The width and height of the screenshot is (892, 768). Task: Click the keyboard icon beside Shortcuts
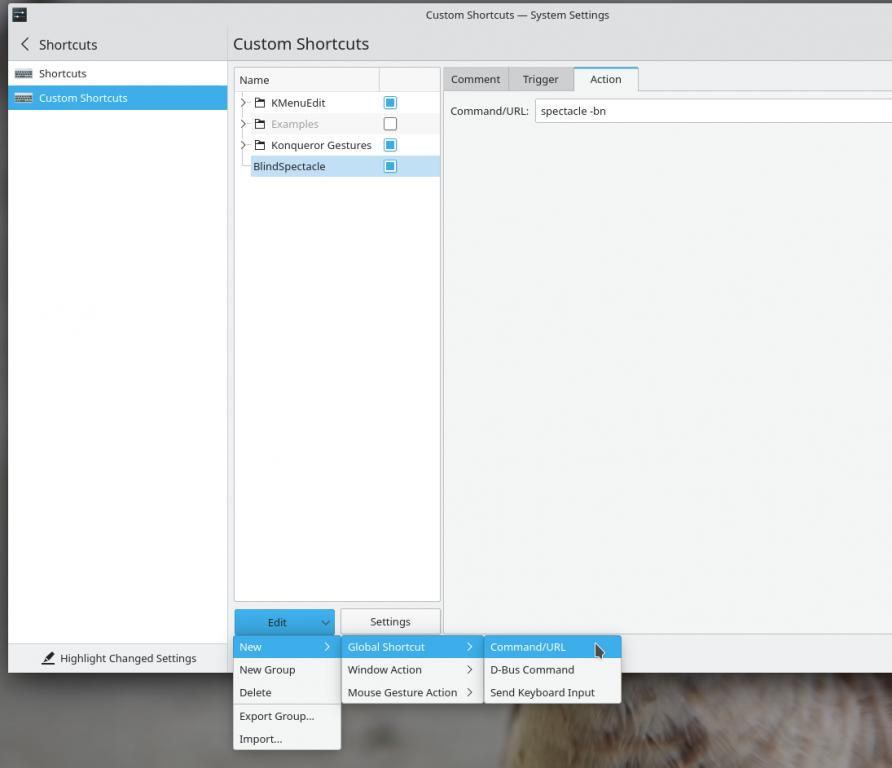click(x=24, y=74)
